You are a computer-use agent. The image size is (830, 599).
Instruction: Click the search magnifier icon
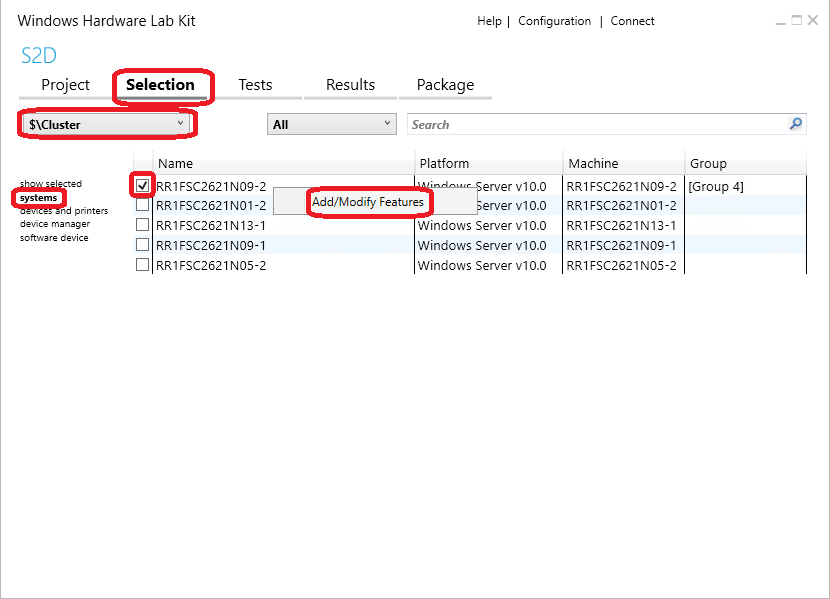coord(795,123)
